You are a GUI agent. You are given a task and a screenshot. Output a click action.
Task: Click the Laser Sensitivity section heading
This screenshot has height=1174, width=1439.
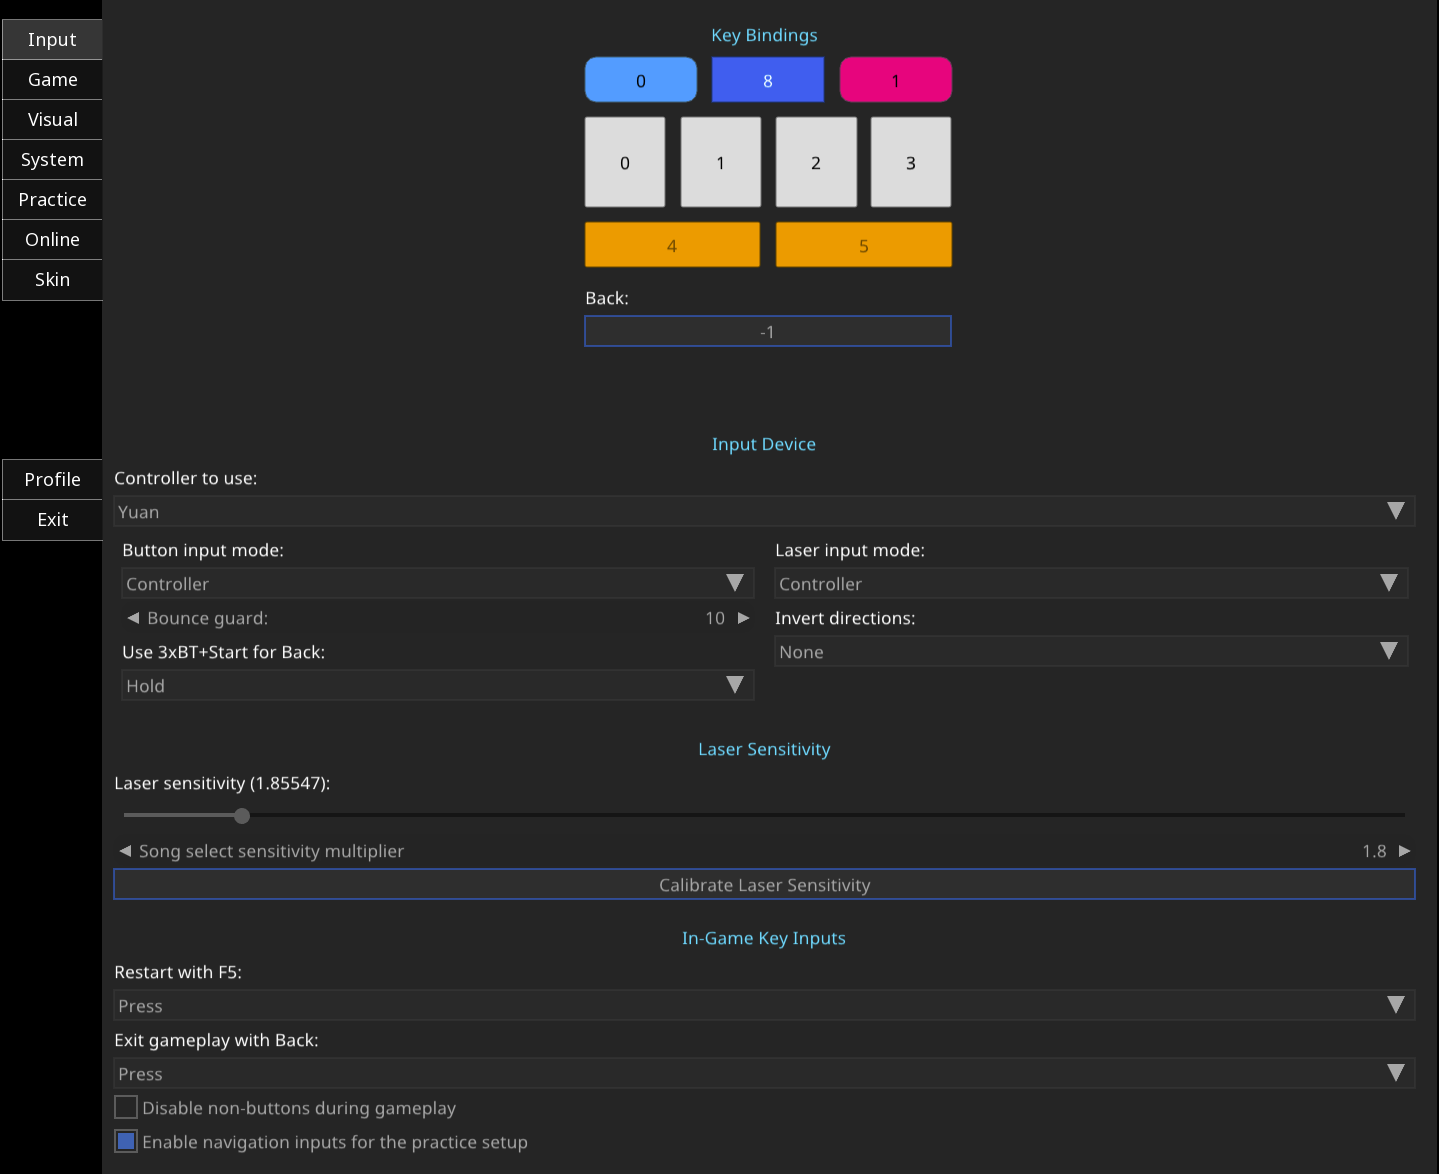(764, 749)
